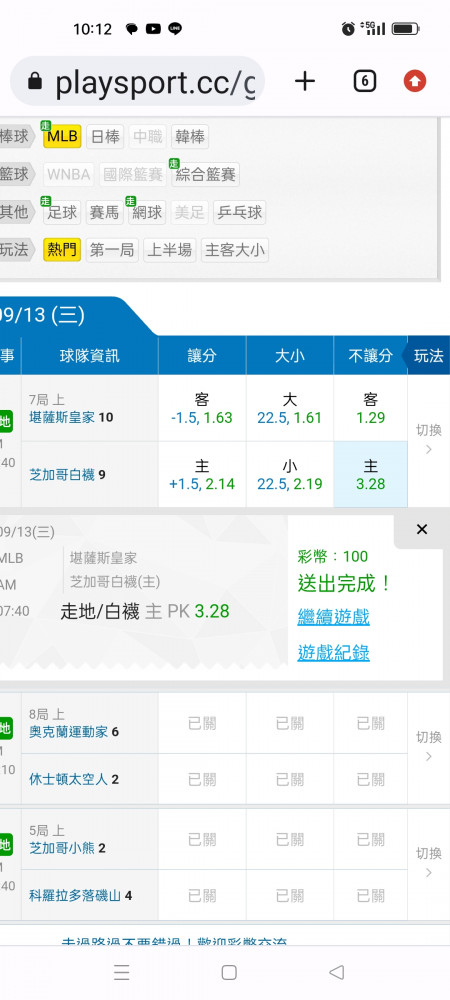Select the 網球 filter
The height and width of the screenshot is (1000, 450).
[147, 212]
